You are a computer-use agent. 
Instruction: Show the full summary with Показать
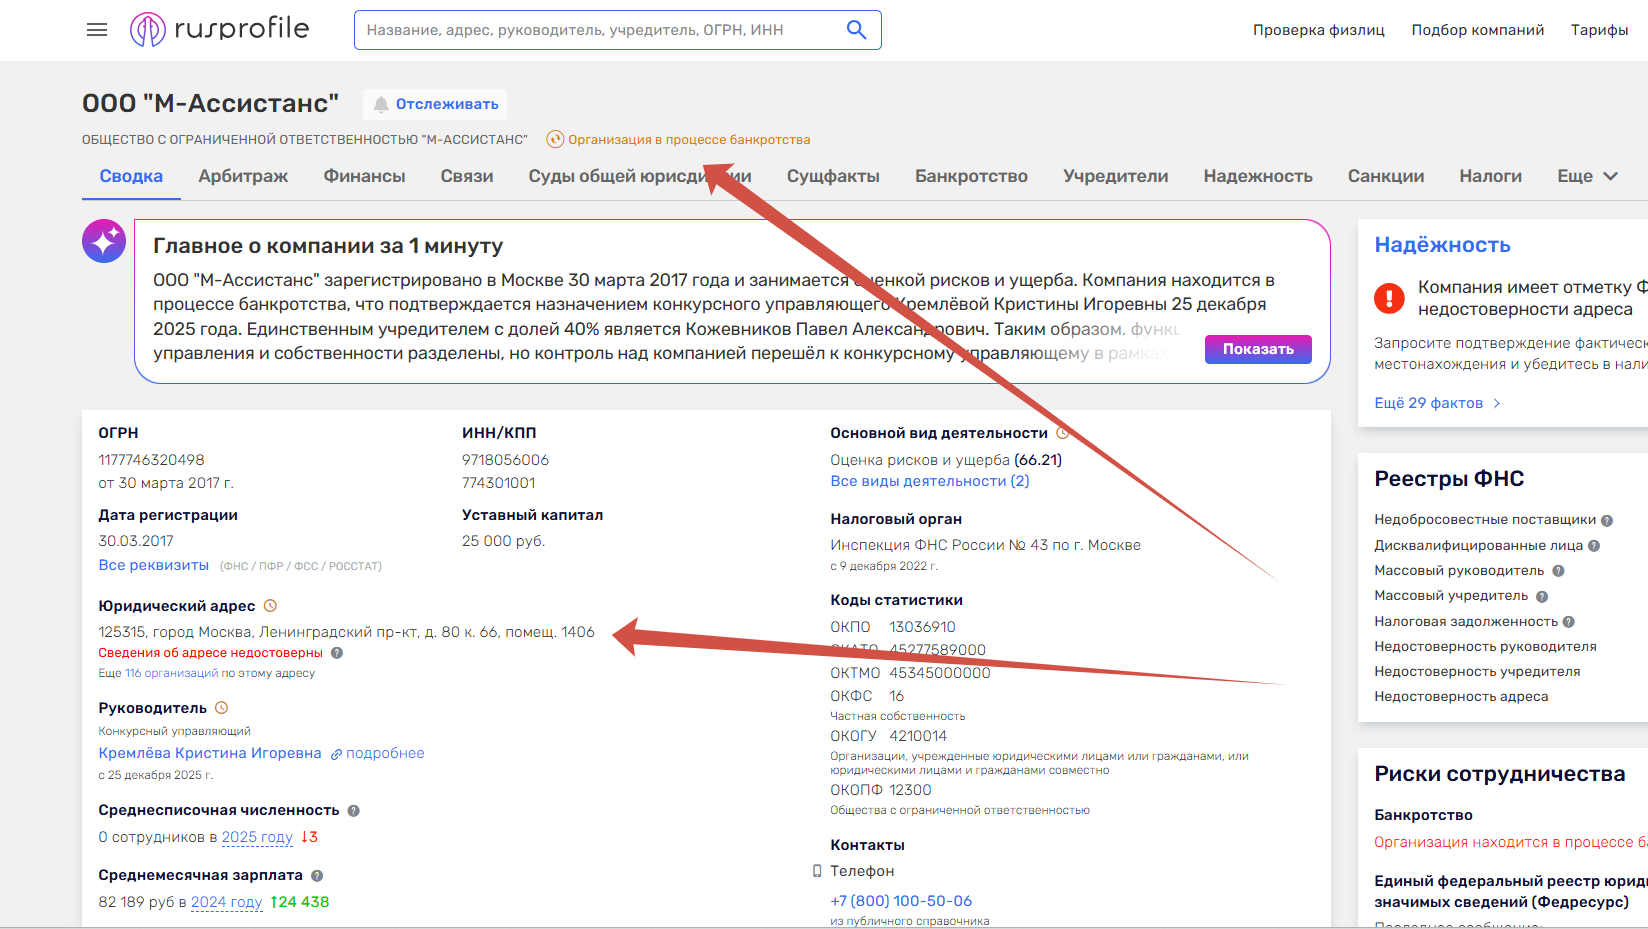click(x=1258, y=349)
